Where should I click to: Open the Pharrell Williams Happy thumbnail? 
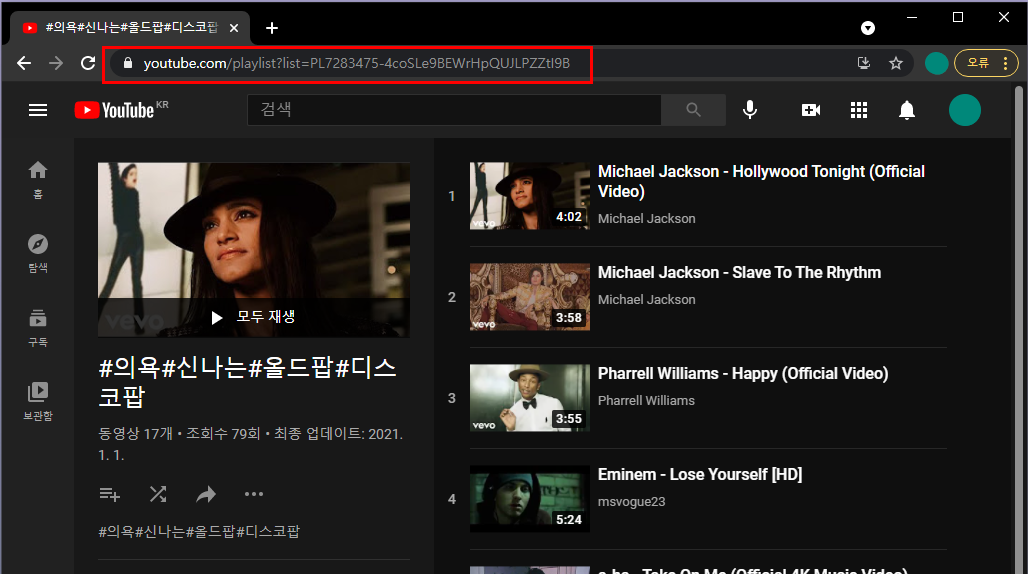pyautogui.click(x=530, y=398)
